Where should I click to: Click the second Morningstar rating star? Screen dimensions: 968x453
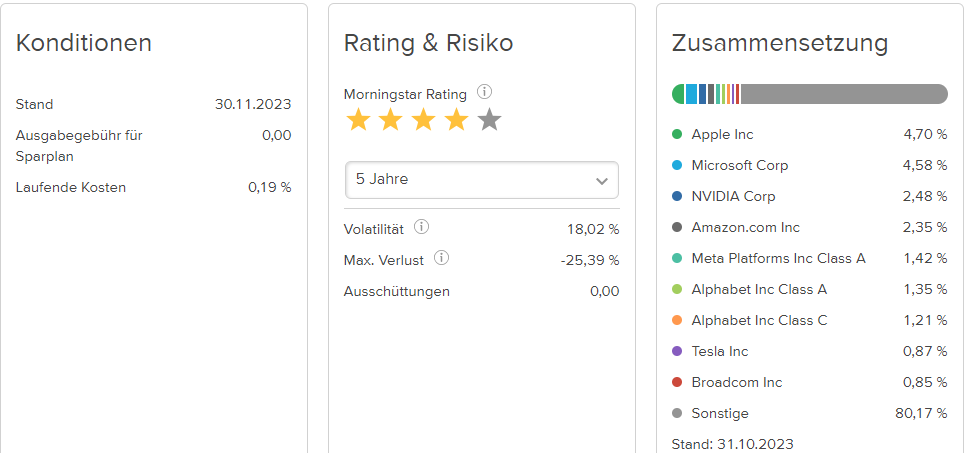click(x=390, y=121)
